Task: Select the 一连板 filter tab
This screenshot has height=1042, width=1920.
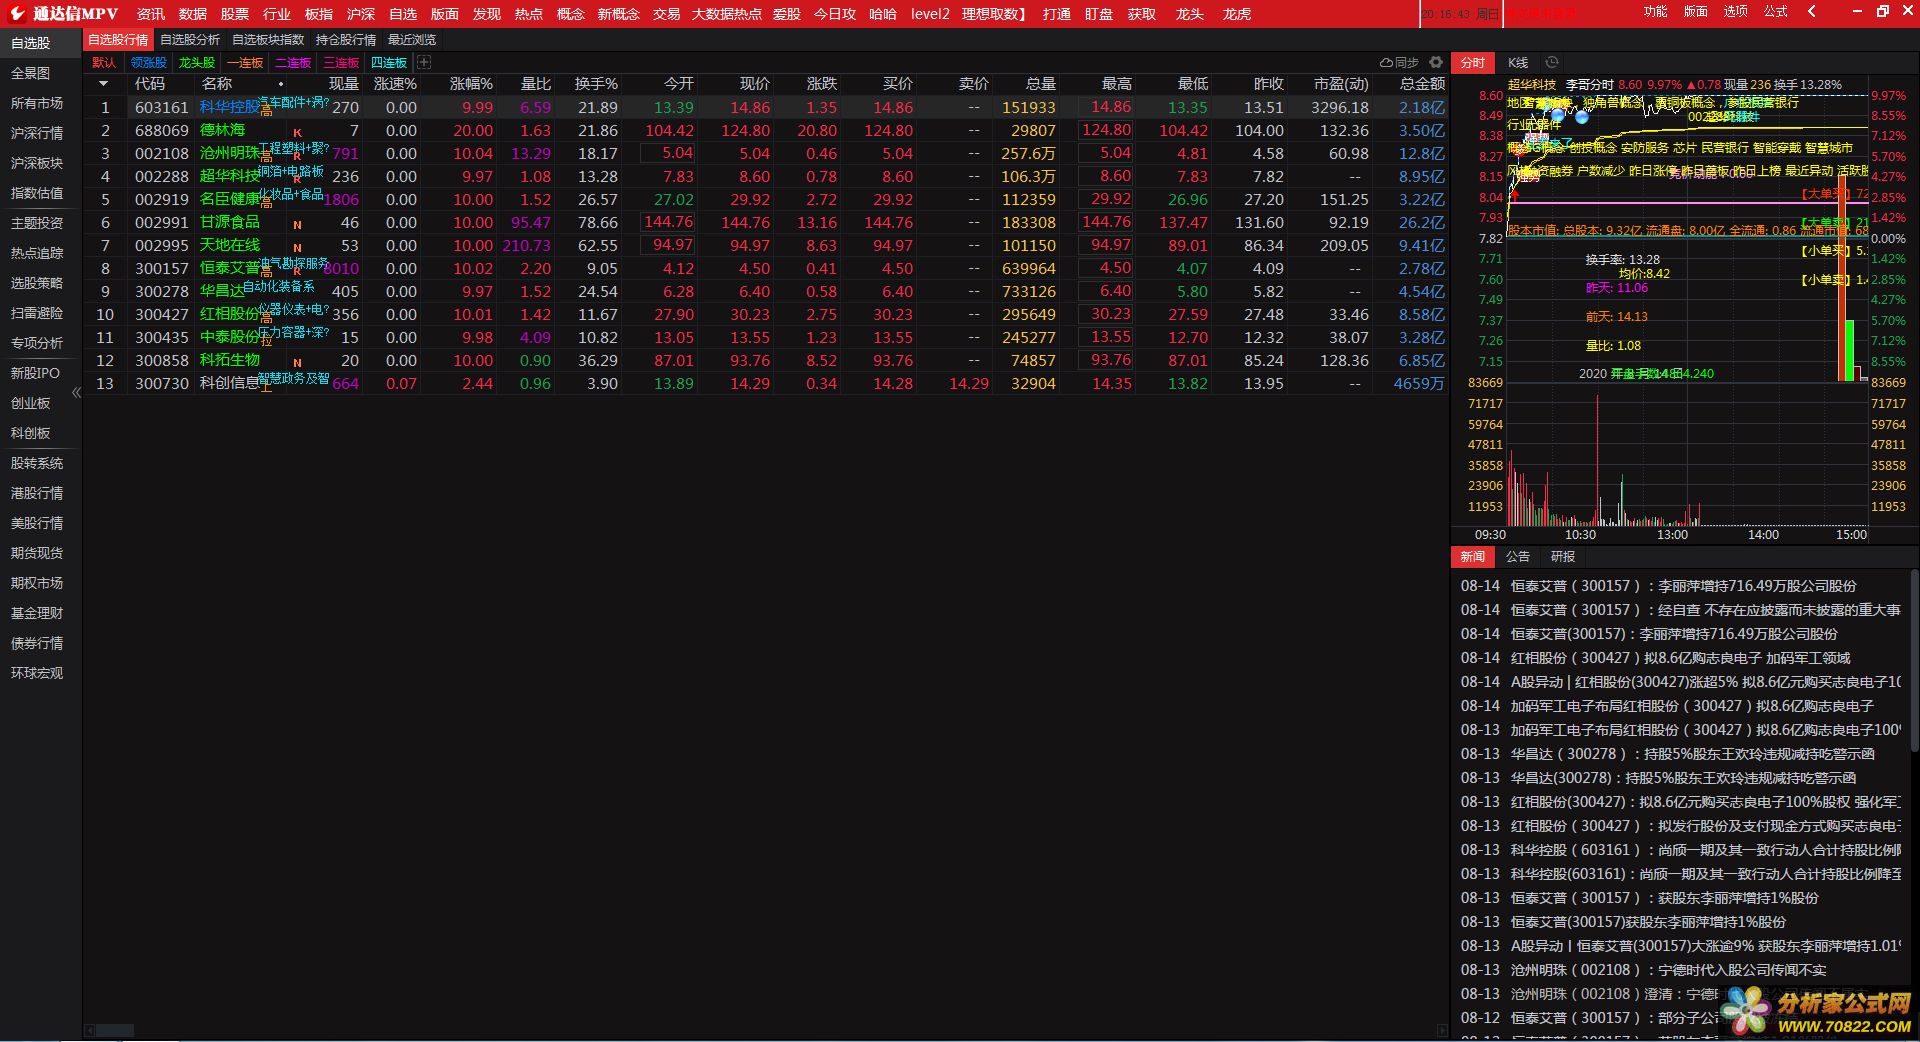Action: (245, 63)
